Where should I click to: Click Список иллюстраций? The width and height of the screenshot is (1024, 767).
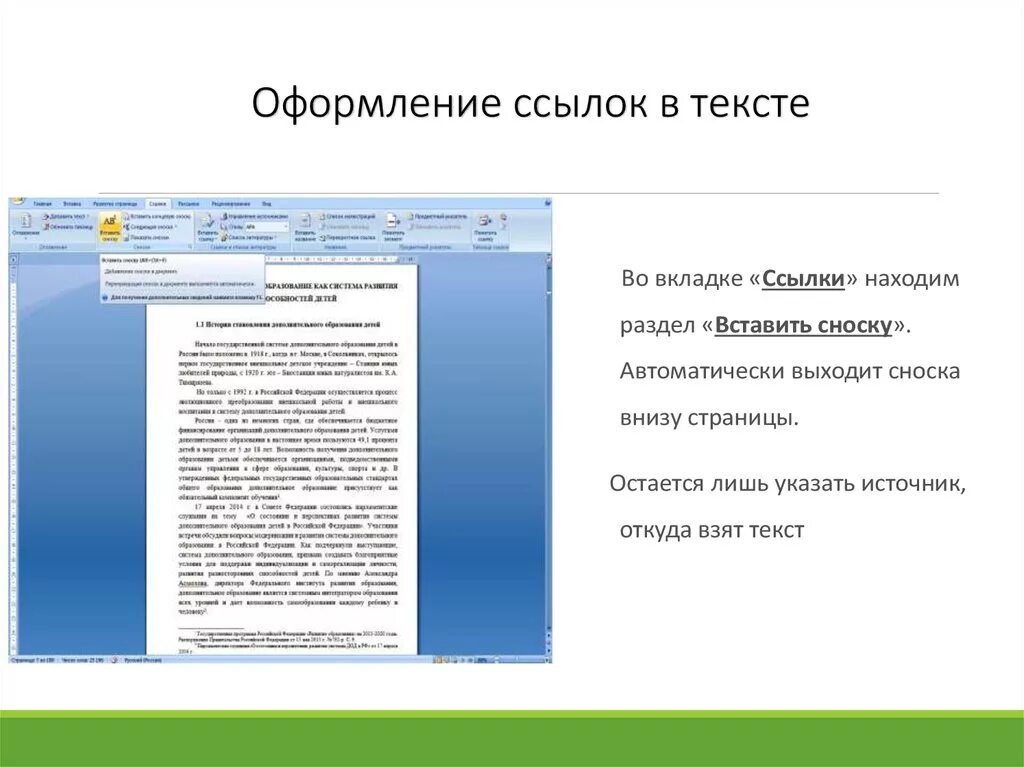(x=347, y=216)
